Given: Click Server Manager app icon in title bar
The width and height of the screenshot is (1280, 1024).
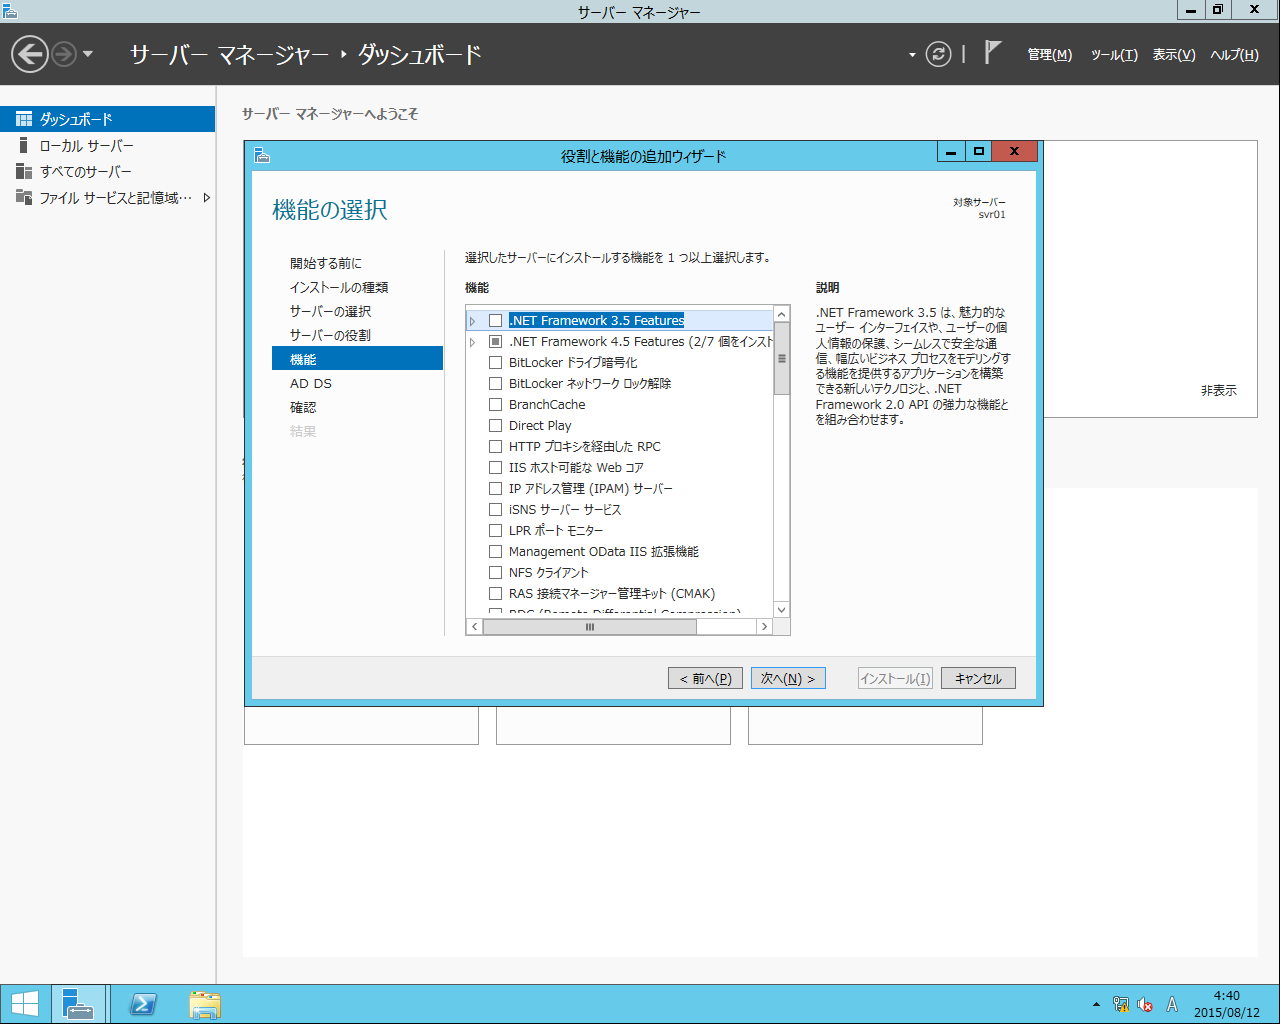Looking at the screenshot, I should 10,11.
